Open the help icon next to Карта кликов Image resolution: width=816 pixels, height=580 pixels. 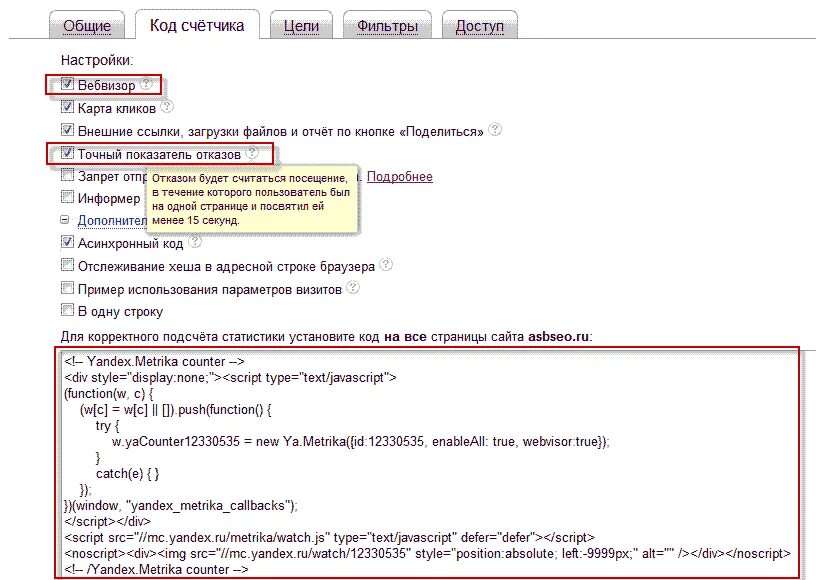pyautogui.click(x=167, y=107)
